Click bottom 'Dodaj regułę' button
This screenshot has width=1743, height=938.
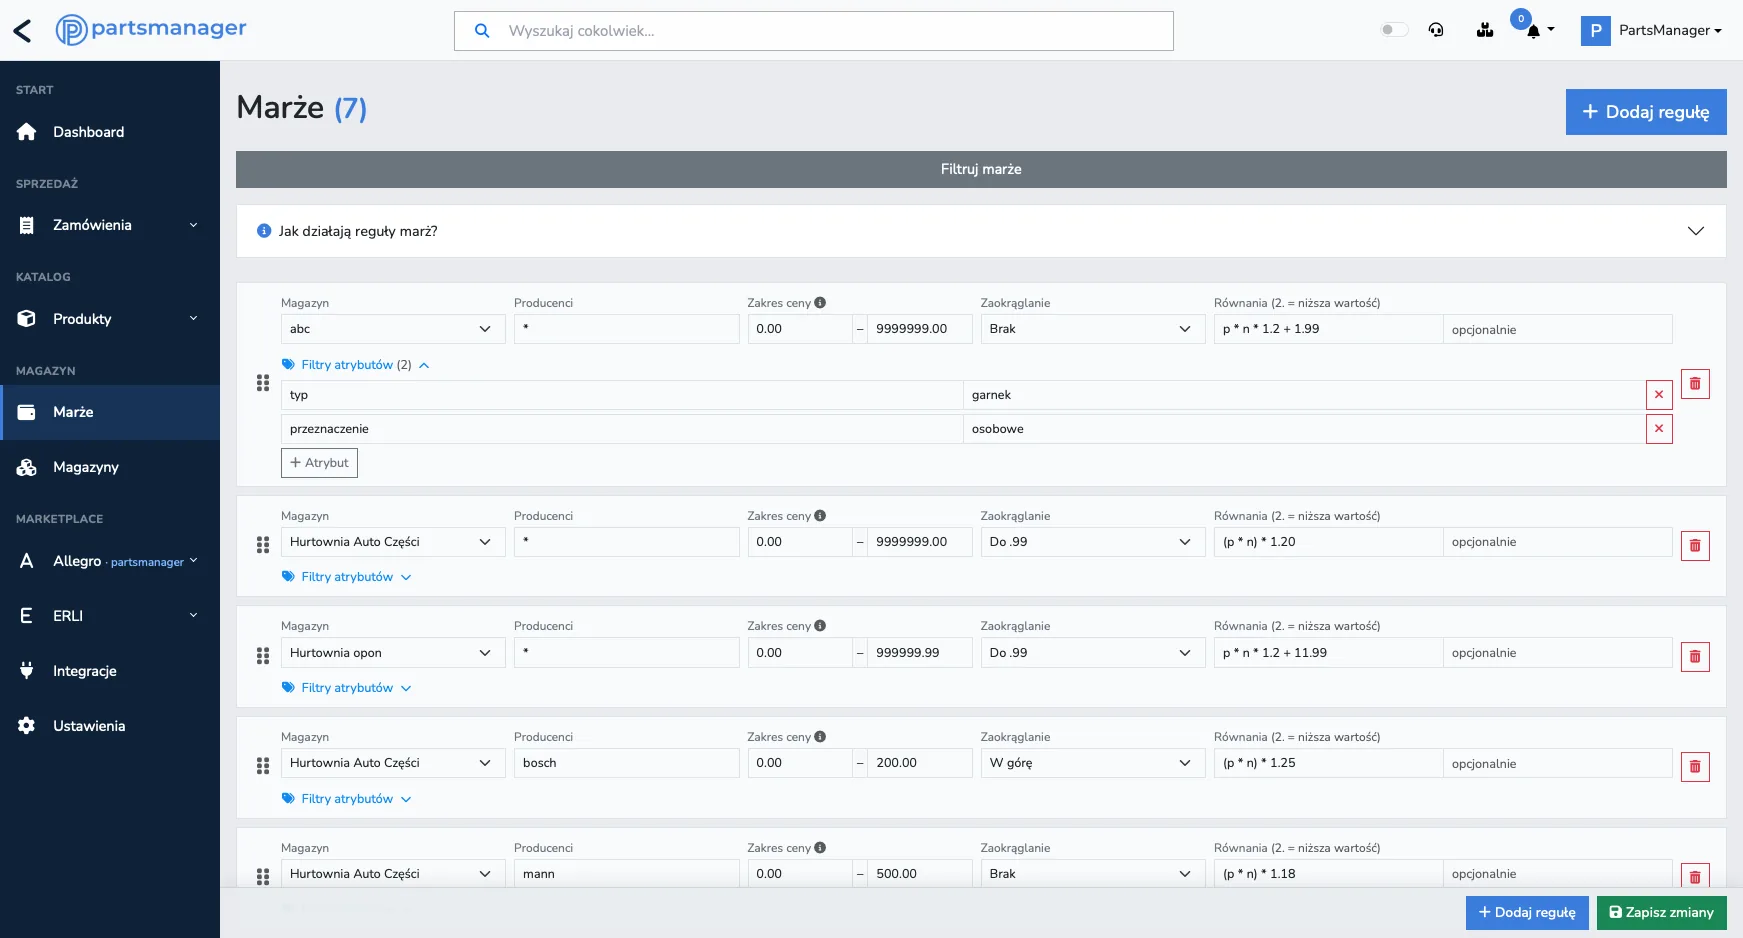tap(1527, 913)
